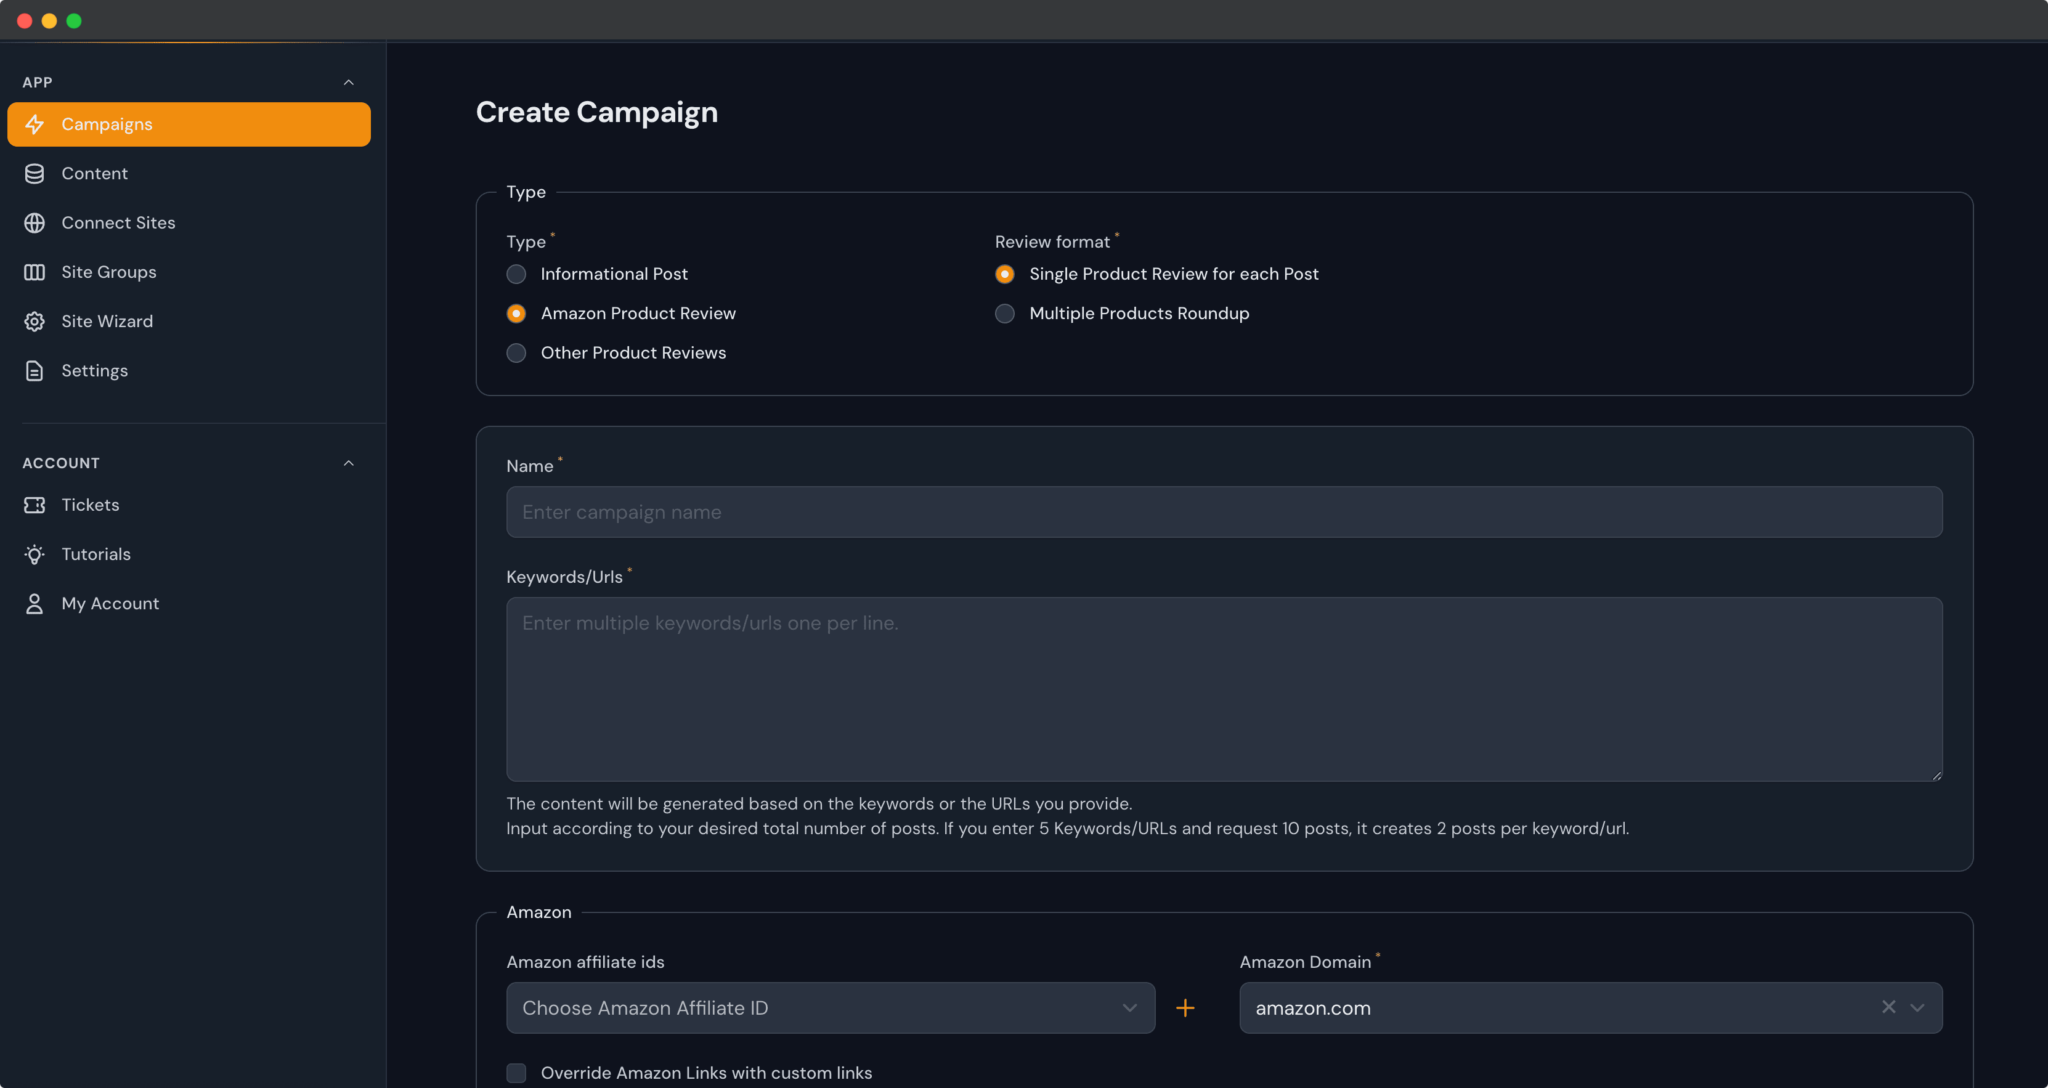The image size is (2048, 1088).
Task: Click the Site Wizard gear icon
Action: coord(35,321)
